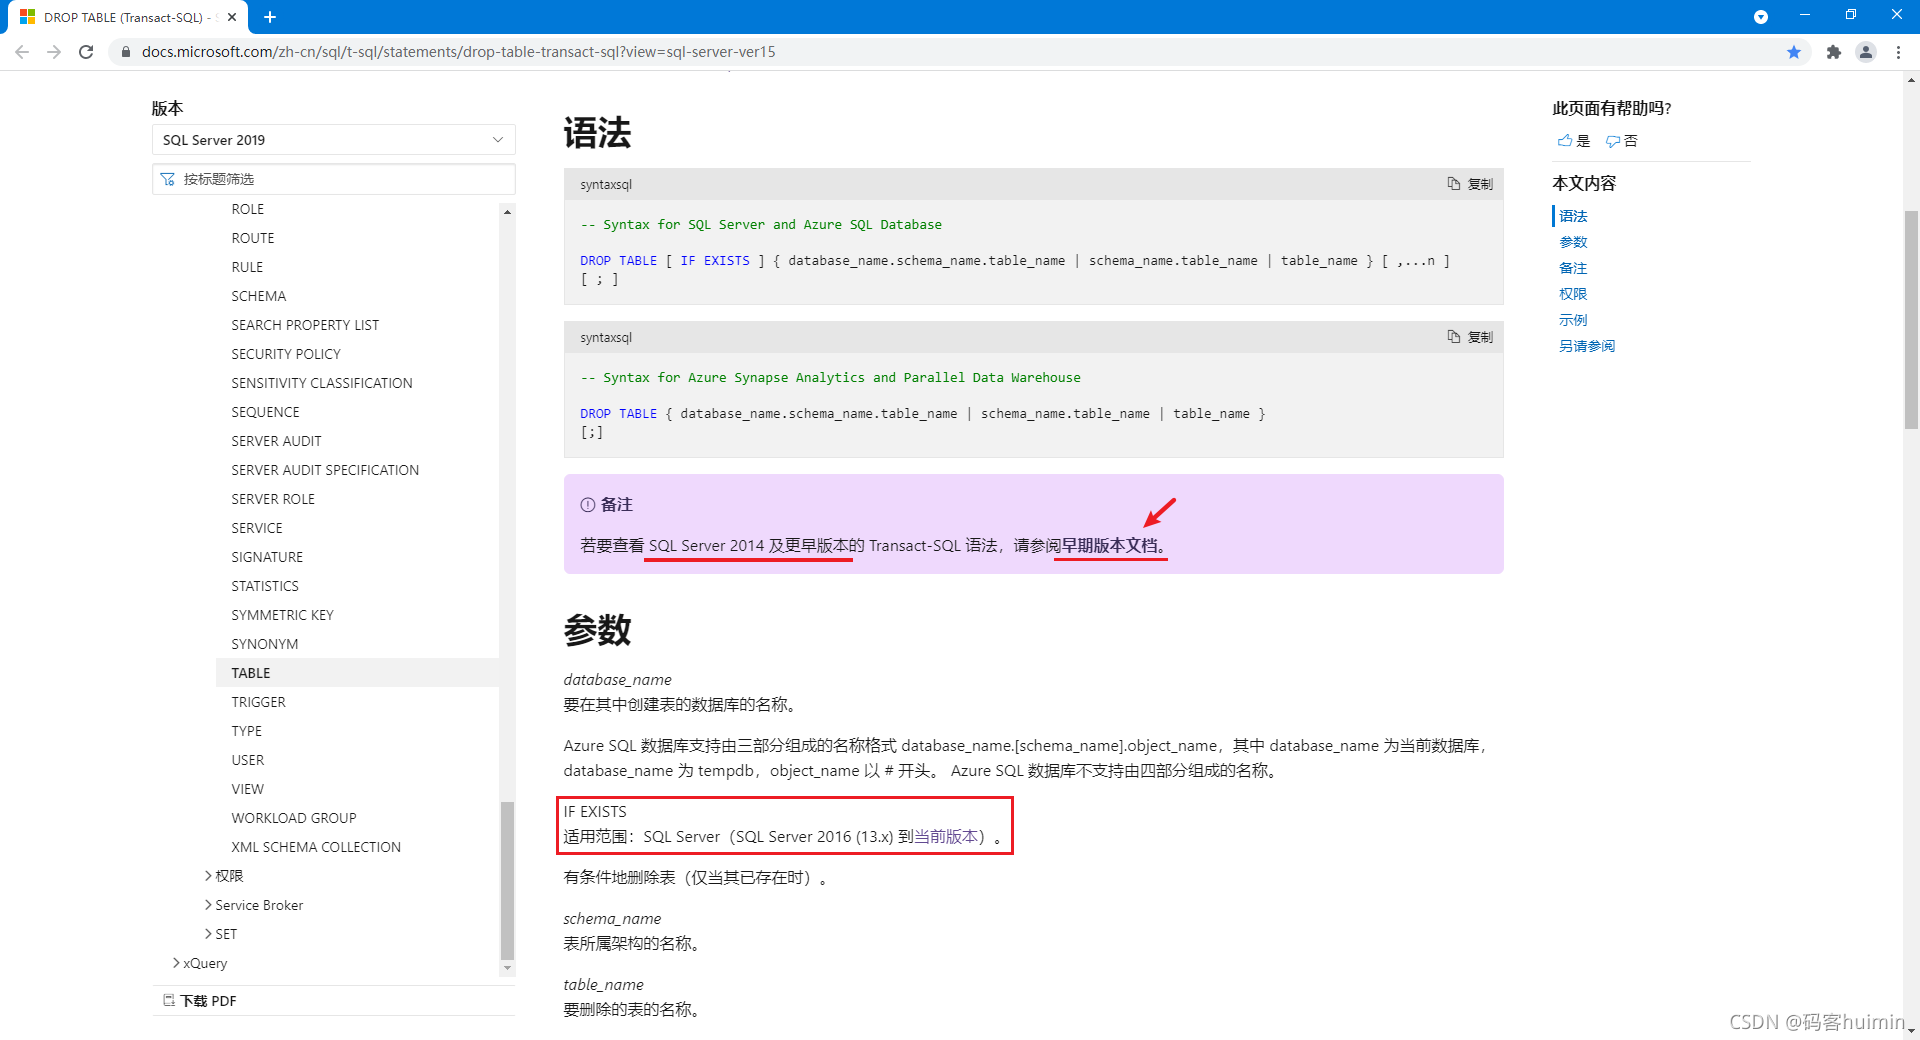Mark page helpful with 是 thumbs up
This screenshot has height=1040, width=1920.
[x=1573, y=141]
